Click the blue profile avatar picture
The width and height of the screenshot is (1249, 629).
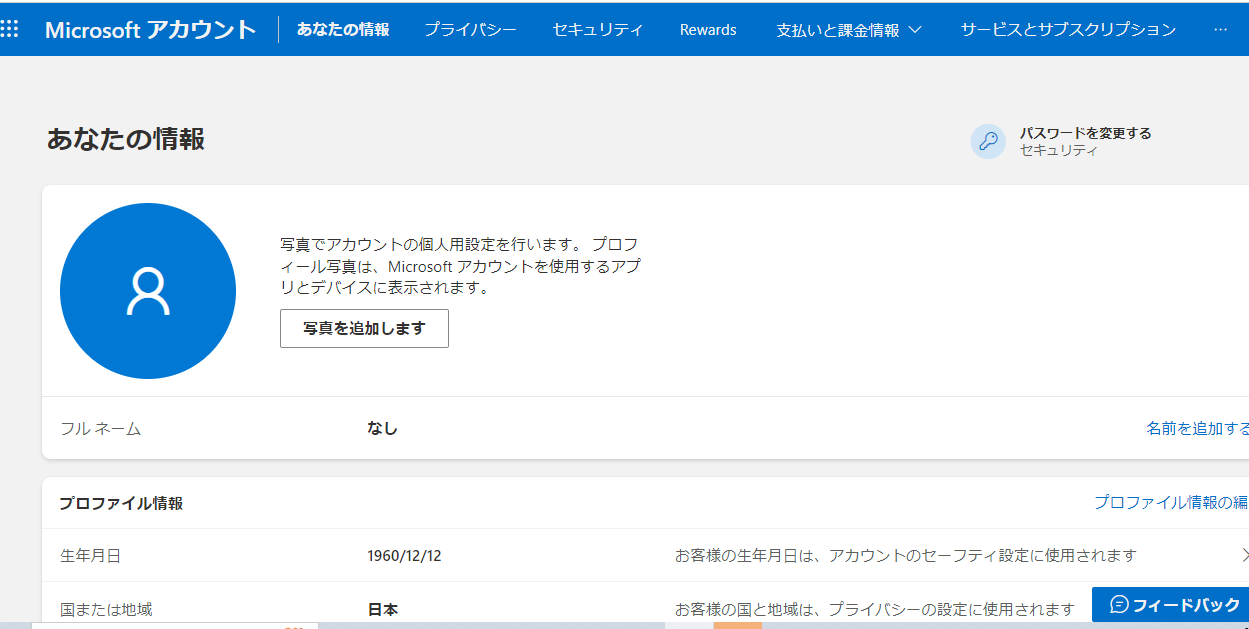tap(148, 291)
